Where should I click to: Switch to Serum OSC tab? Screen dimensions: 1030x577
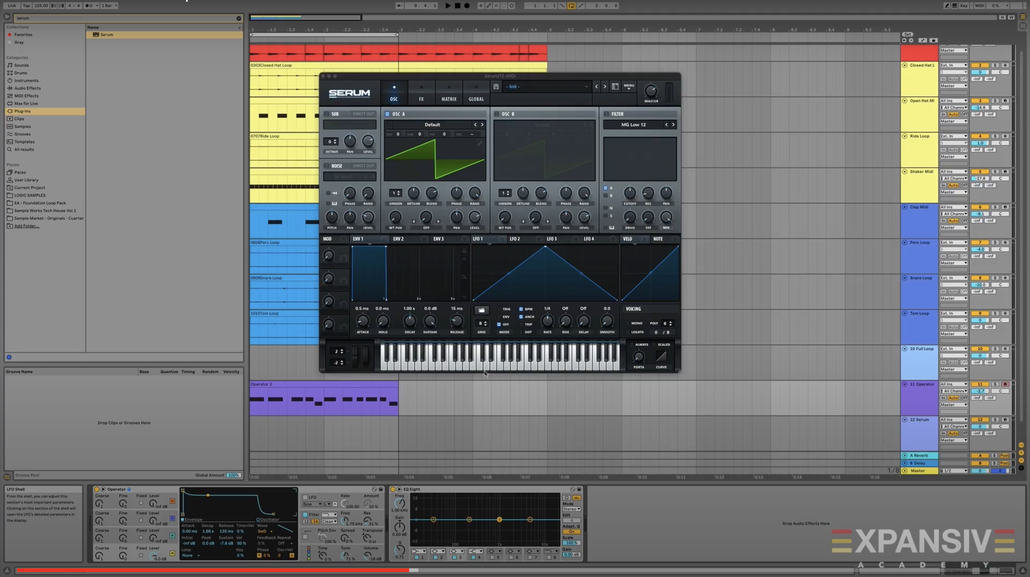394,93
